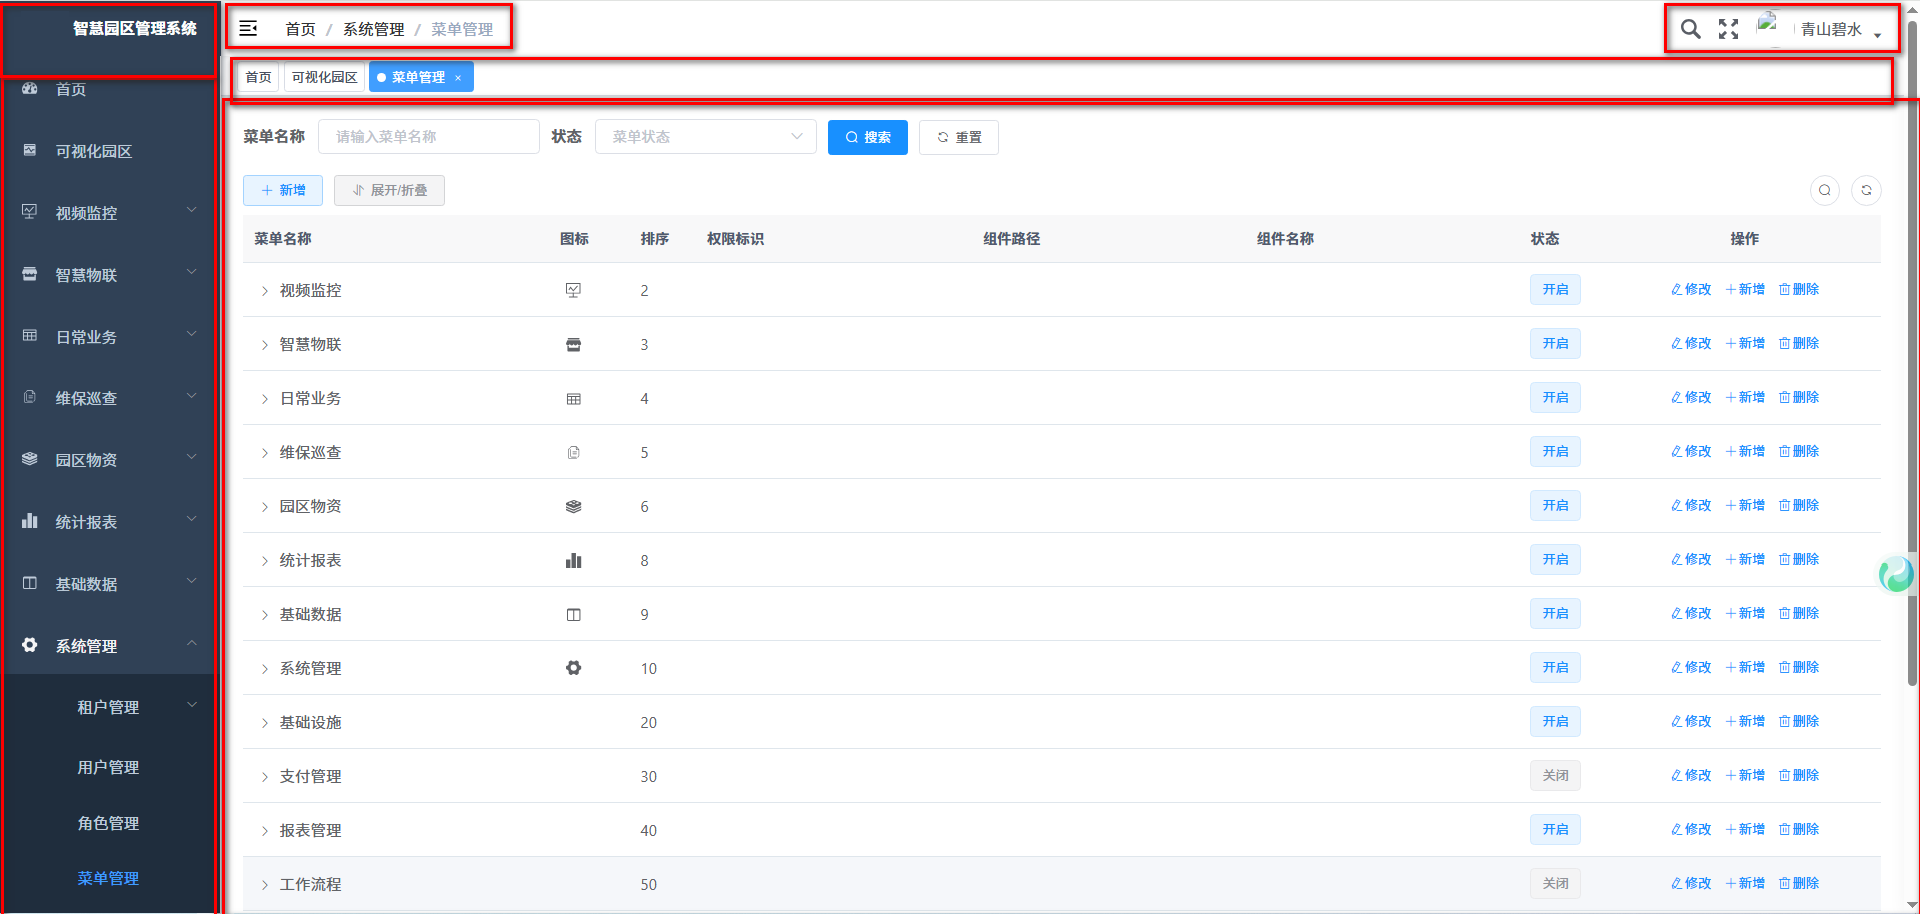Click the 开启 status tag for 视频监控
The image size is (1920, 914).
point(1555,290)
